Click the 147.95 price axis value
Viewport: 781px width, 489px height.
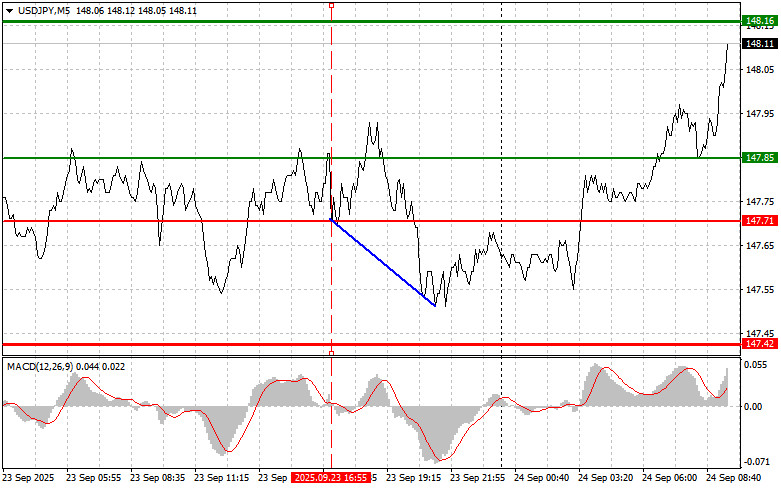click(760, 114)
